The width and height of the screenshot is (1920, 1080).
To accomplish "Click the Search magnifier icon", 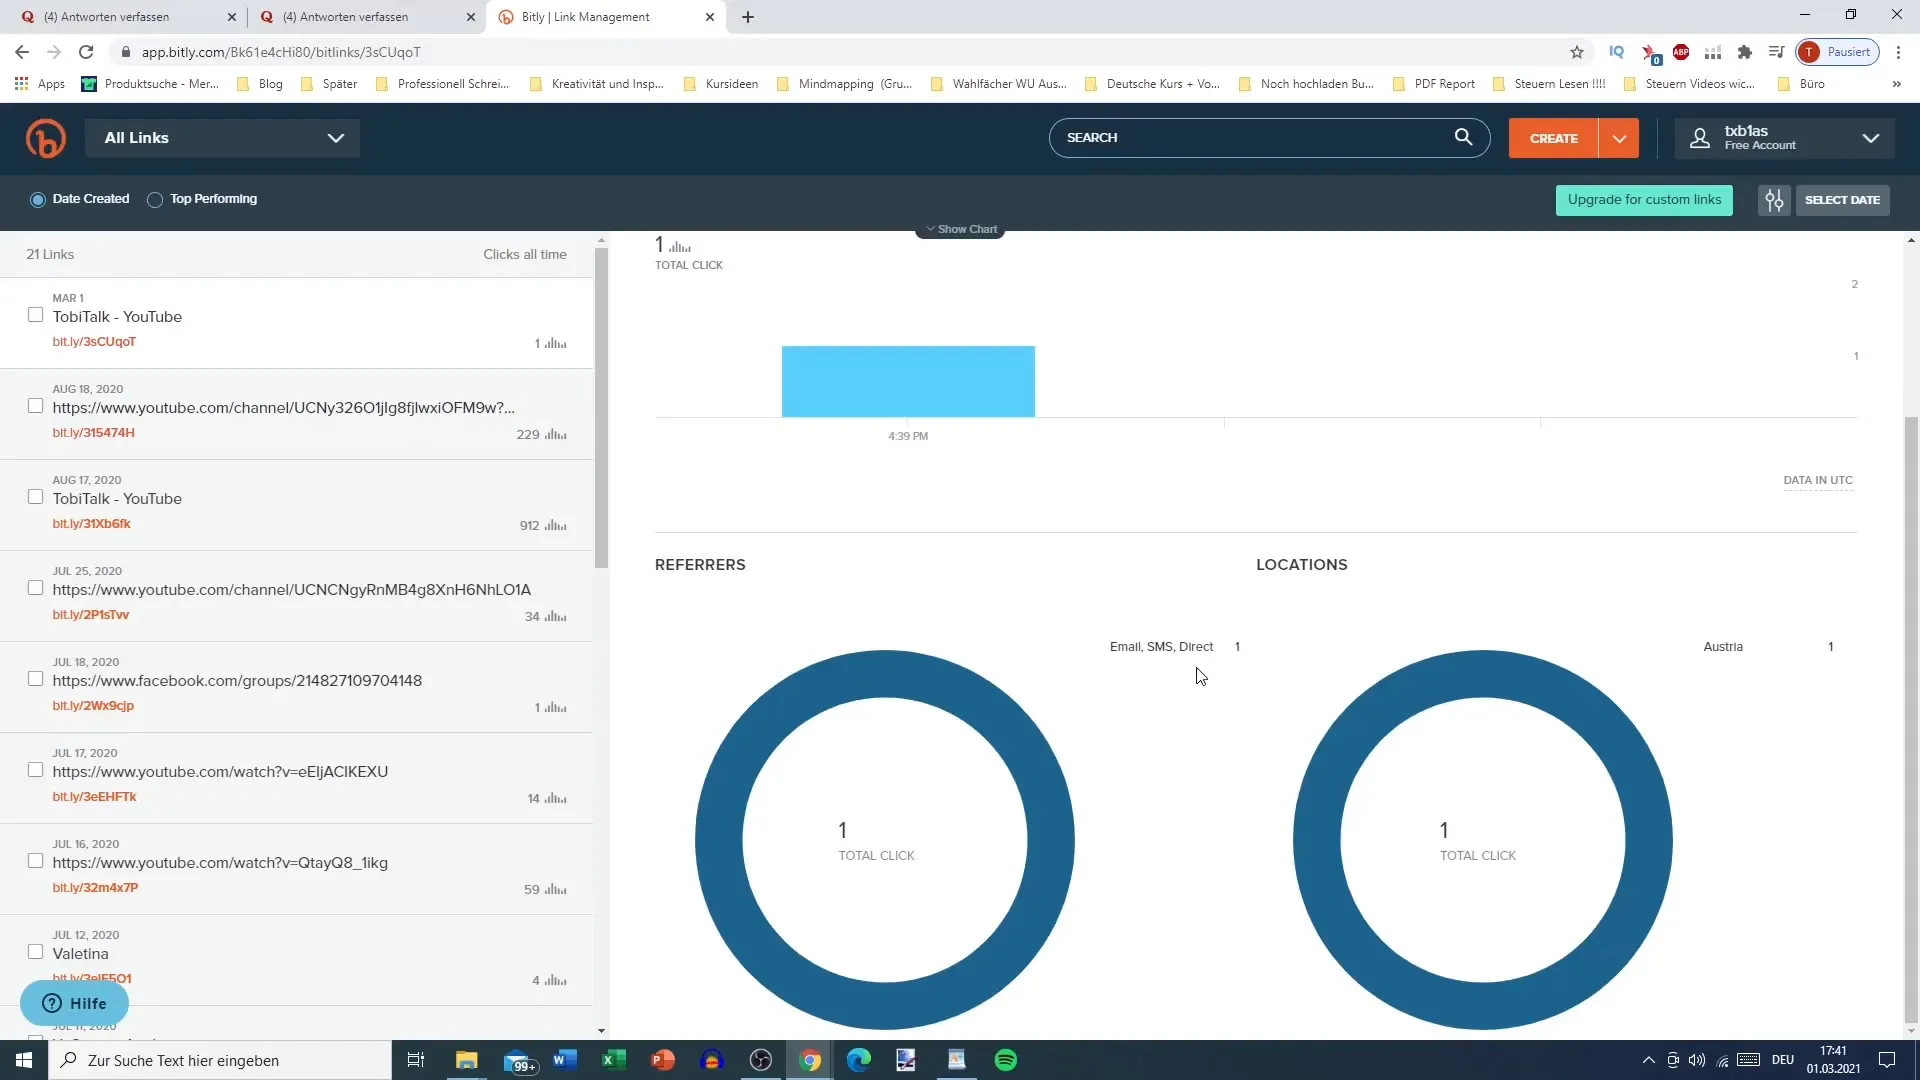I will pos(1464,137).
